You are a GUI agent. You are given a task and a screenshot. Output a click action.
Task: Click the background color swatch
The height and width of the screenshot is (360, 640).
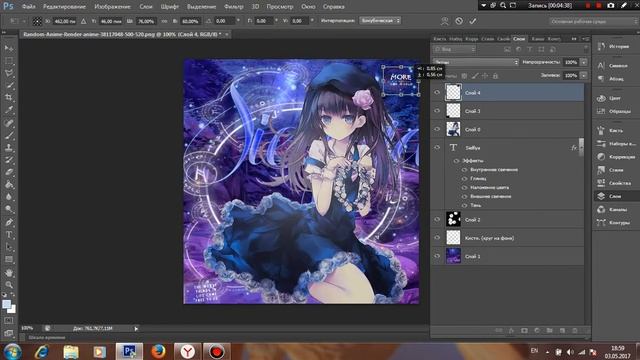[x=13, y=310]
